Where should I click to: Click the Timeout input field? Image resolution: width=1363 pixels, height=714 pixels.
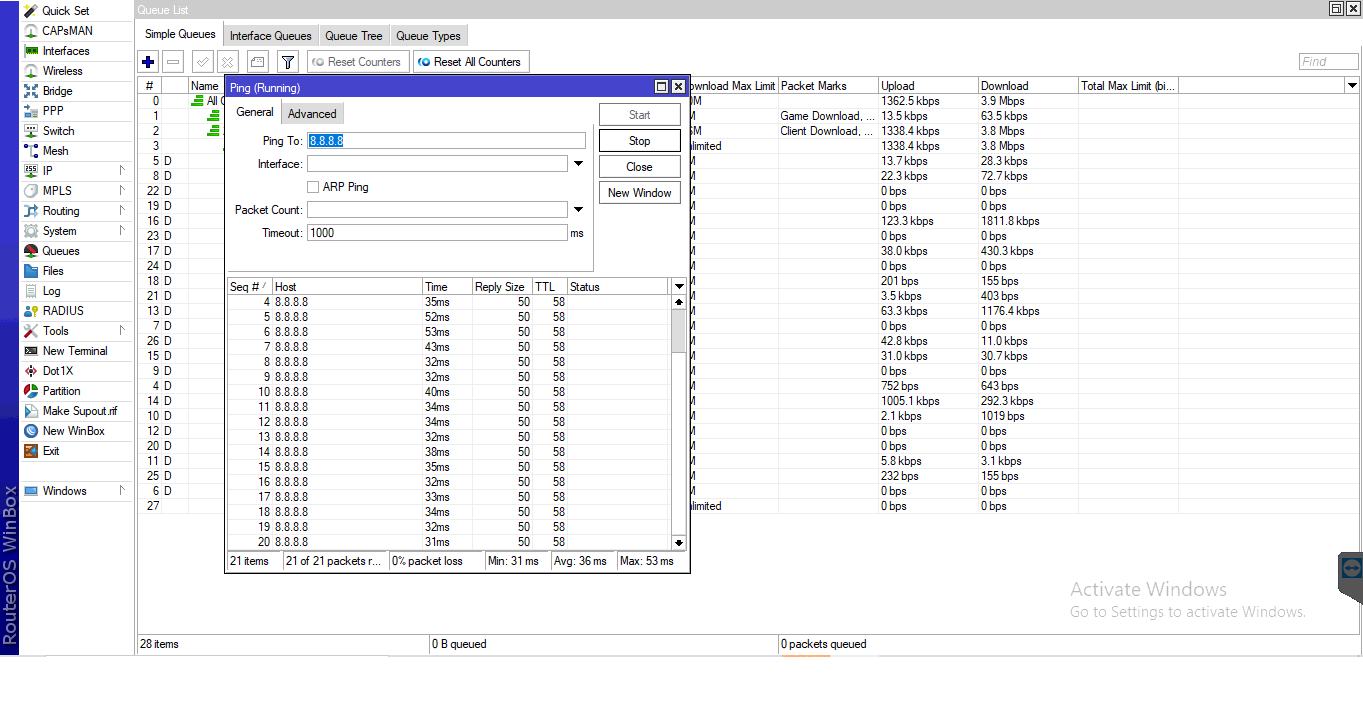[437, 233]
